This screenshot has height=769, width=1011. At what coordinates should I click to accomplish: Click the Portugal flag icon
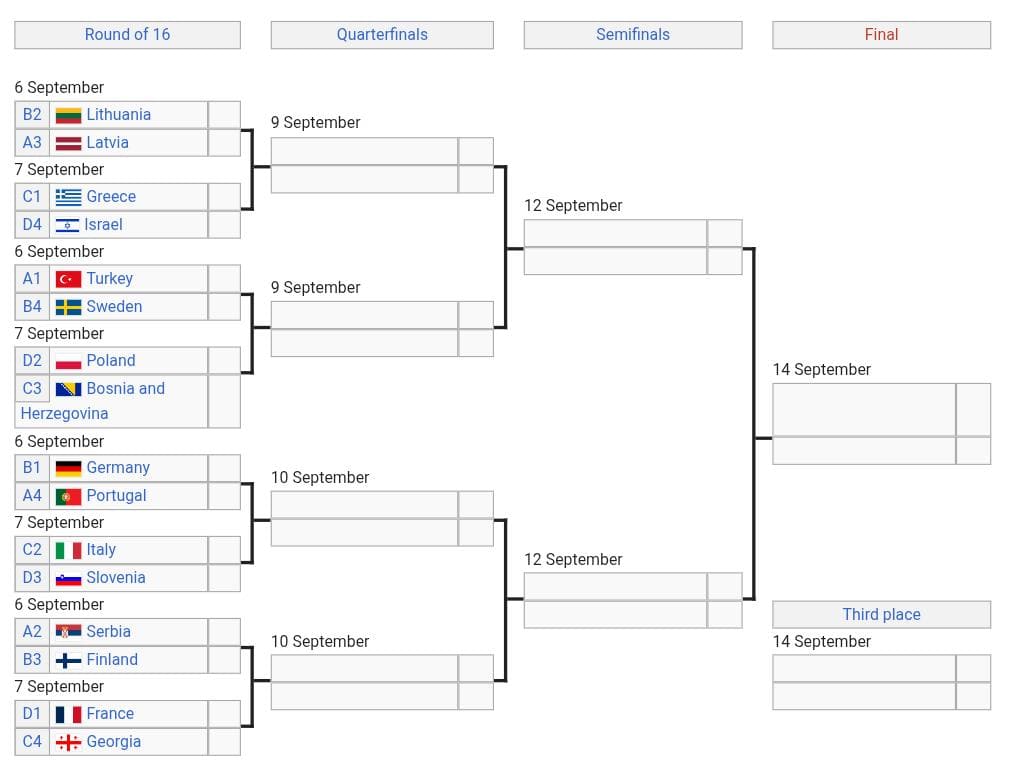(68, 496)
